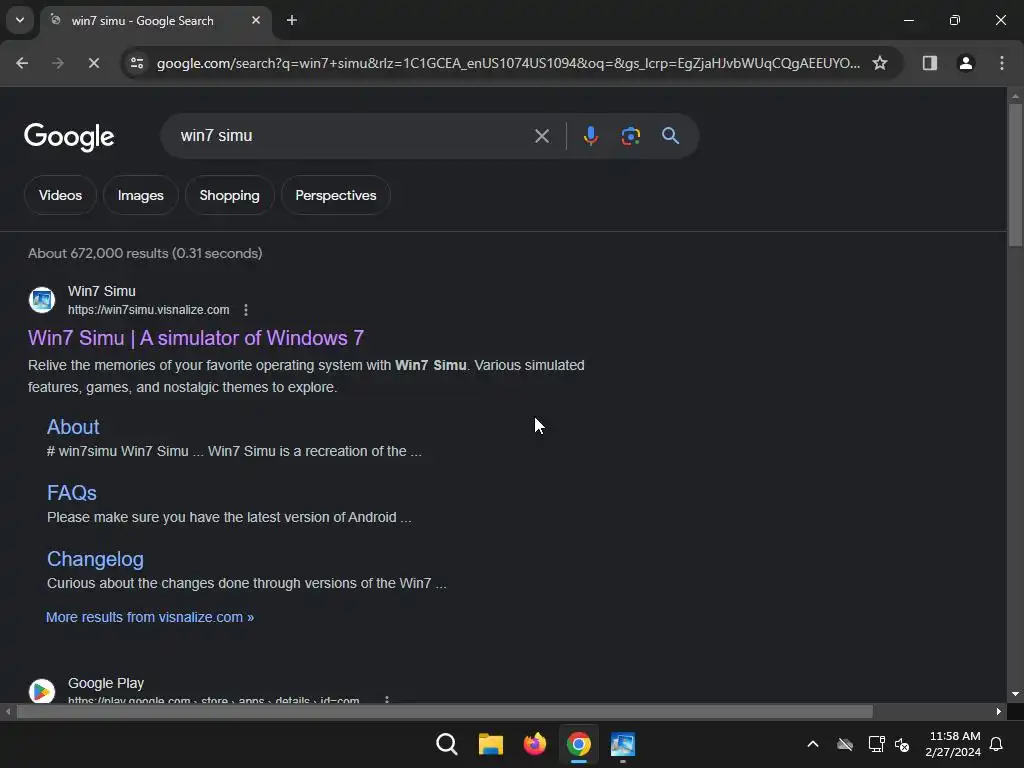The image size is (1024, 768).
Task: Open File Explorer from the taskbar
Action: (x=490, y=744)
